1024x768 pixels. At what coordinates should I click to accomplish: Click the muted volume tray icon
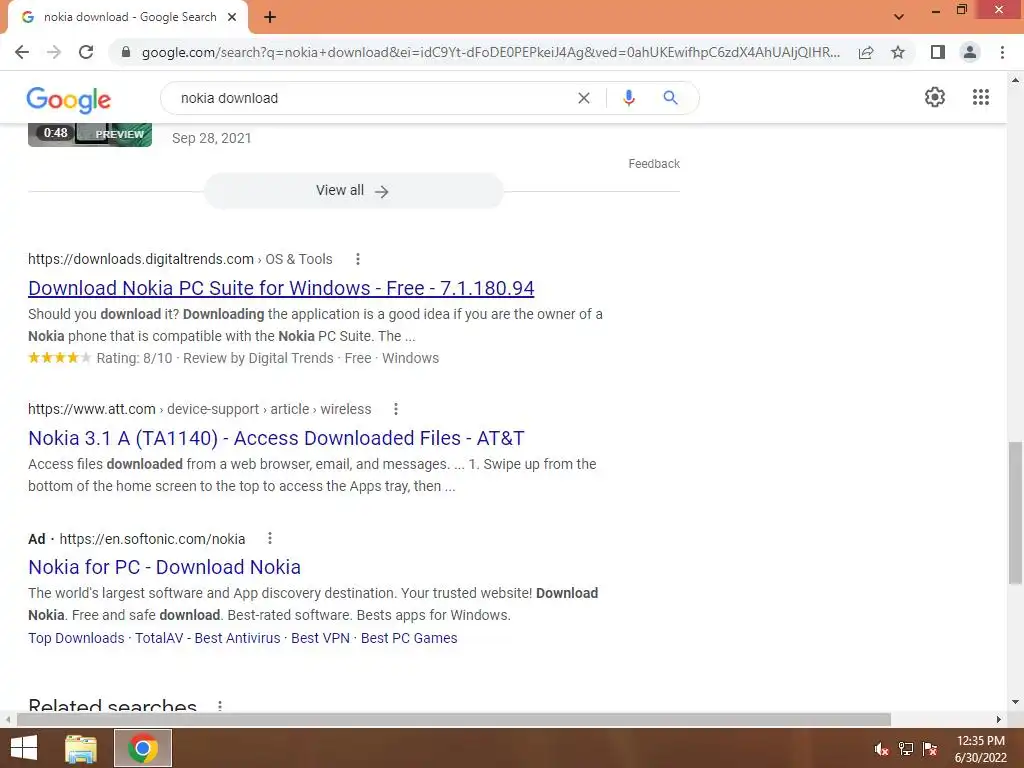coord(882,749)
